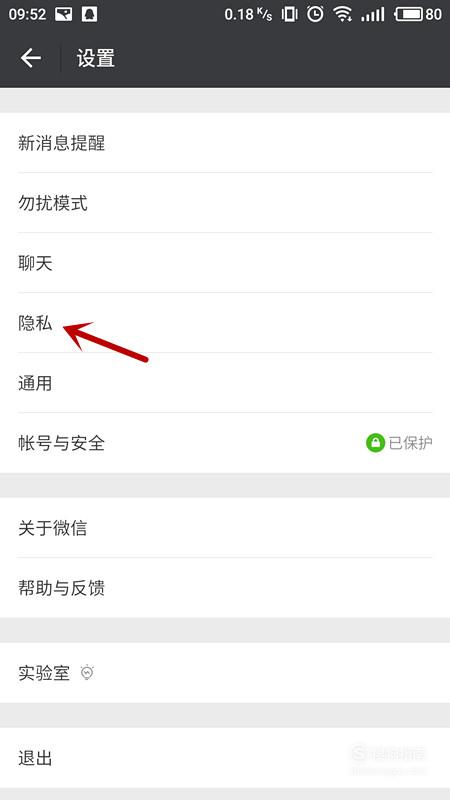Tap the 已保护 status label

click(x=410, y=443)
